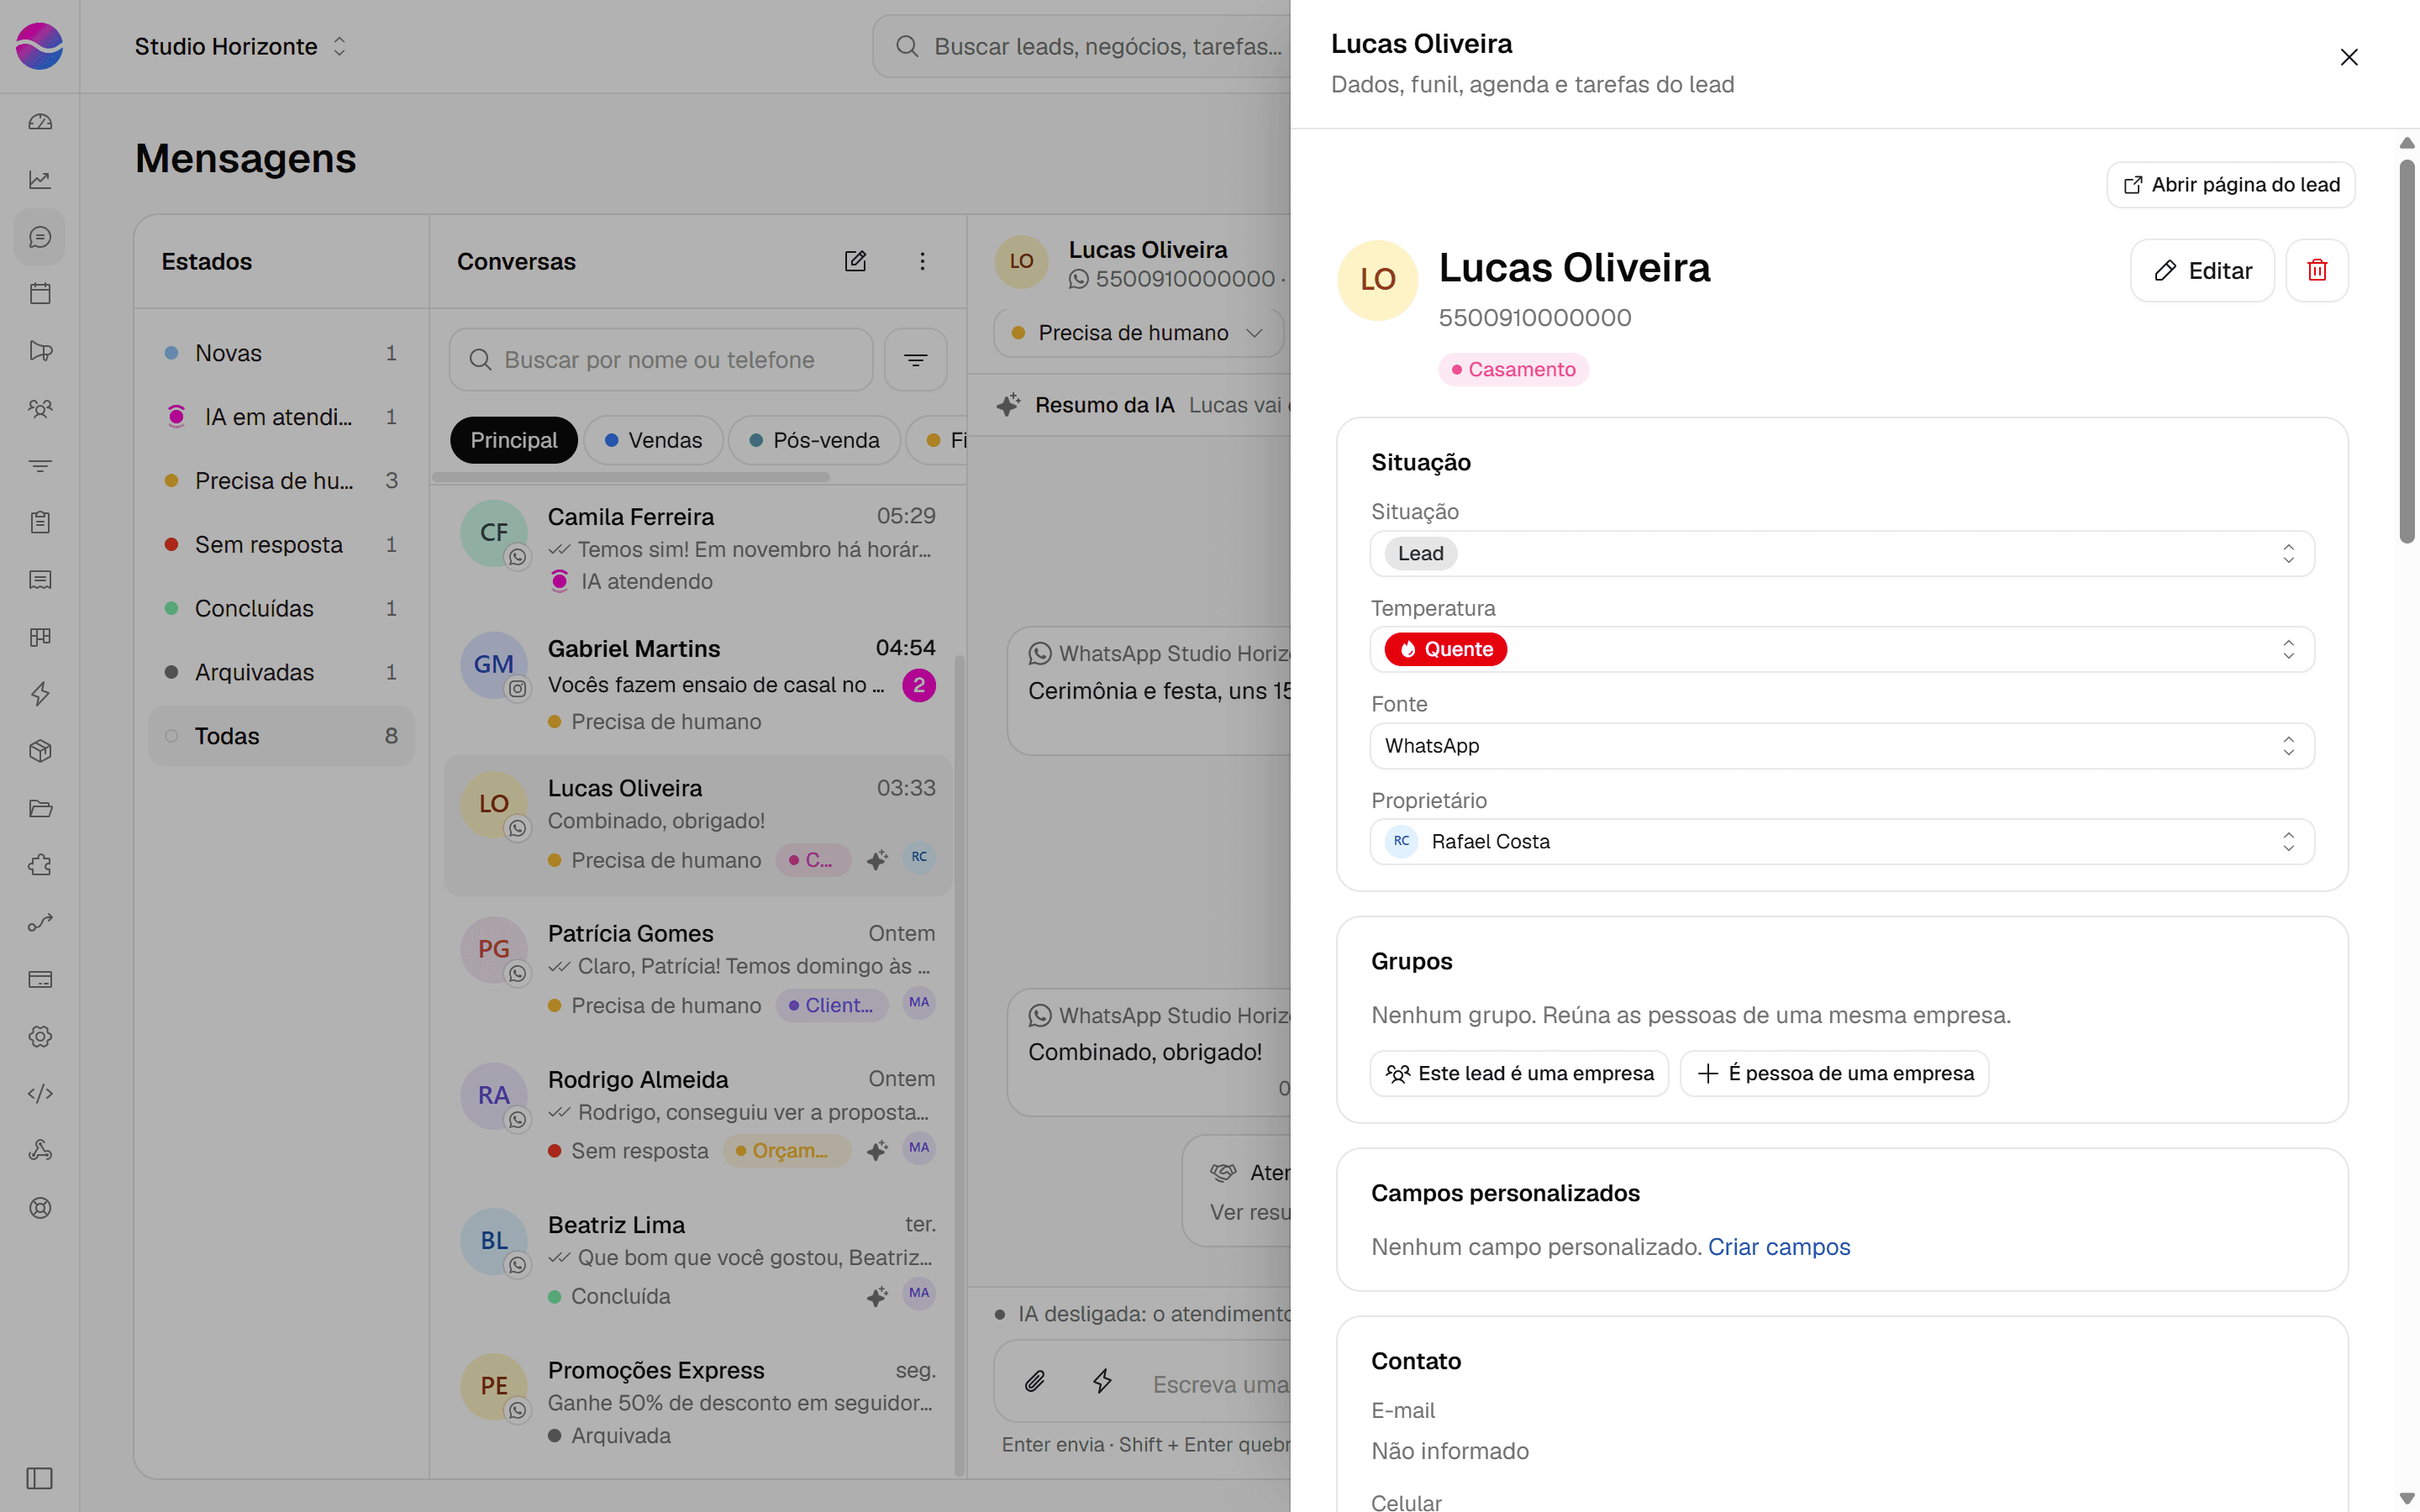Viewport: 2420px width, 1512px height.
Task: Attach a file with paperclip icon
Action: pyautogui.click(x=1035, y=1382)
